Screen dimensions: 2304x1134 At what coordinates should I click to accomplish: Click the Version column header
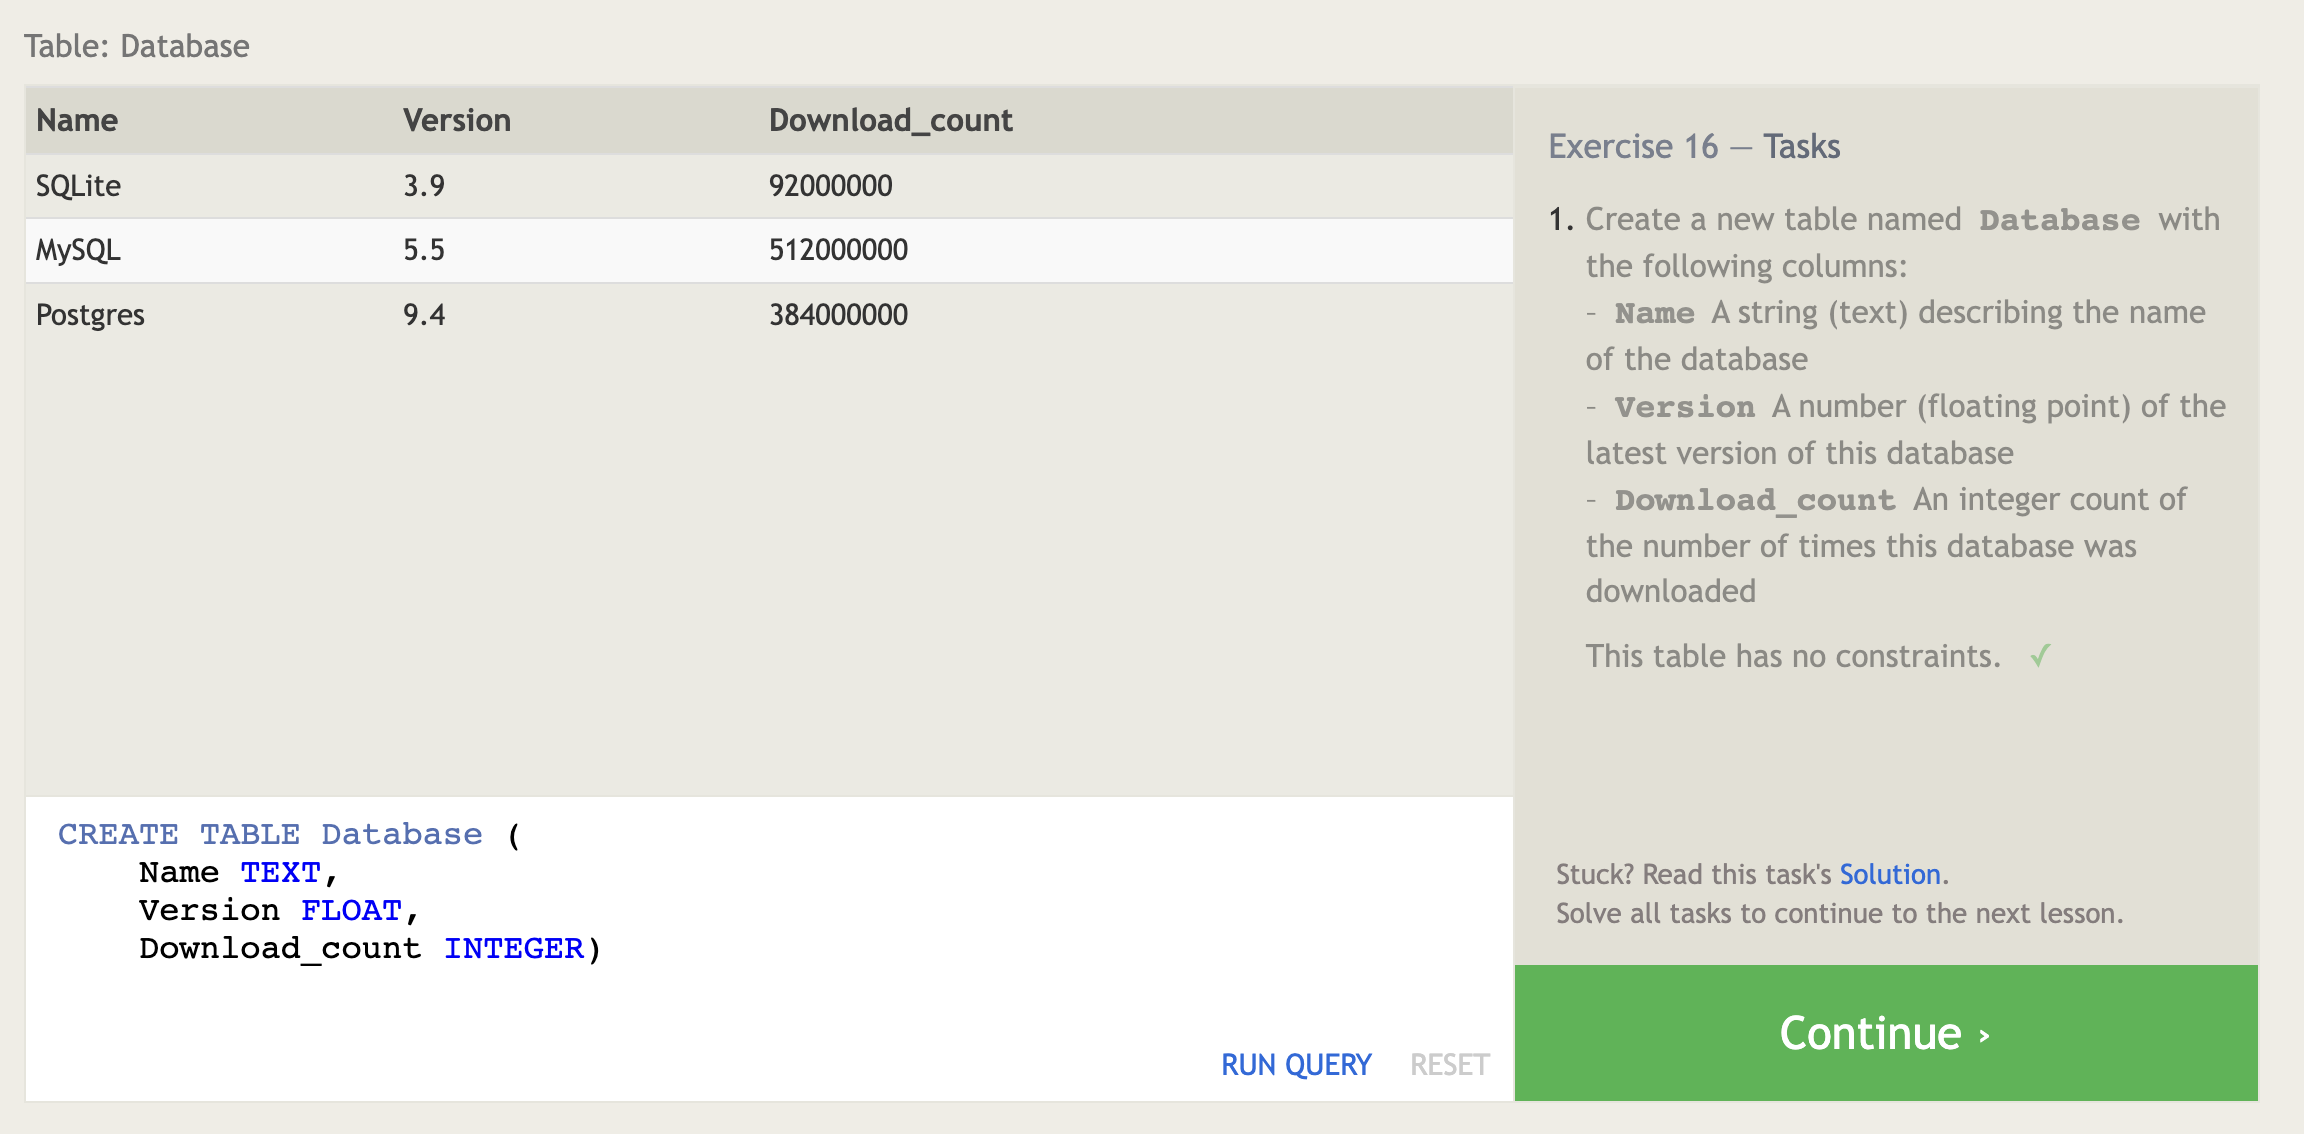(x=457, y=121)
